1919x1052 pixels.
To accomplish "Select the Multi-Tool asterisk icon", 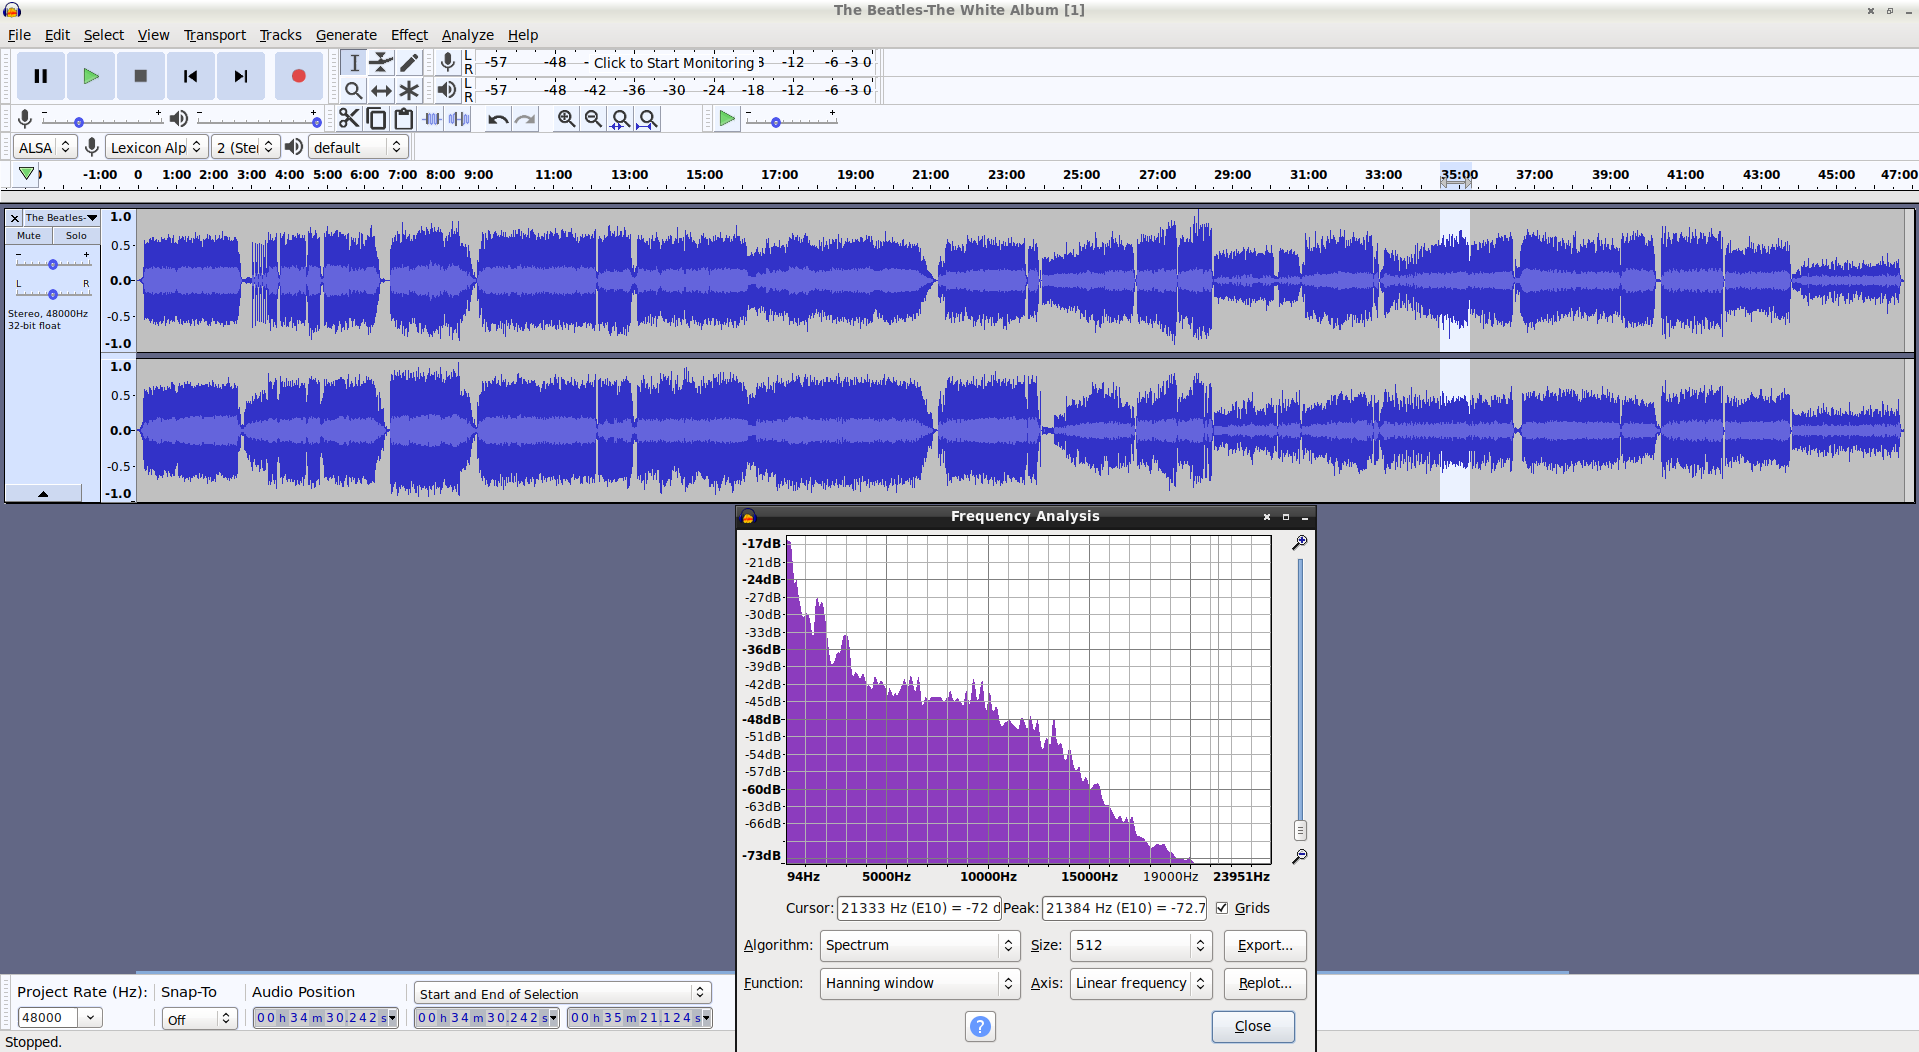I will [408, 90].
